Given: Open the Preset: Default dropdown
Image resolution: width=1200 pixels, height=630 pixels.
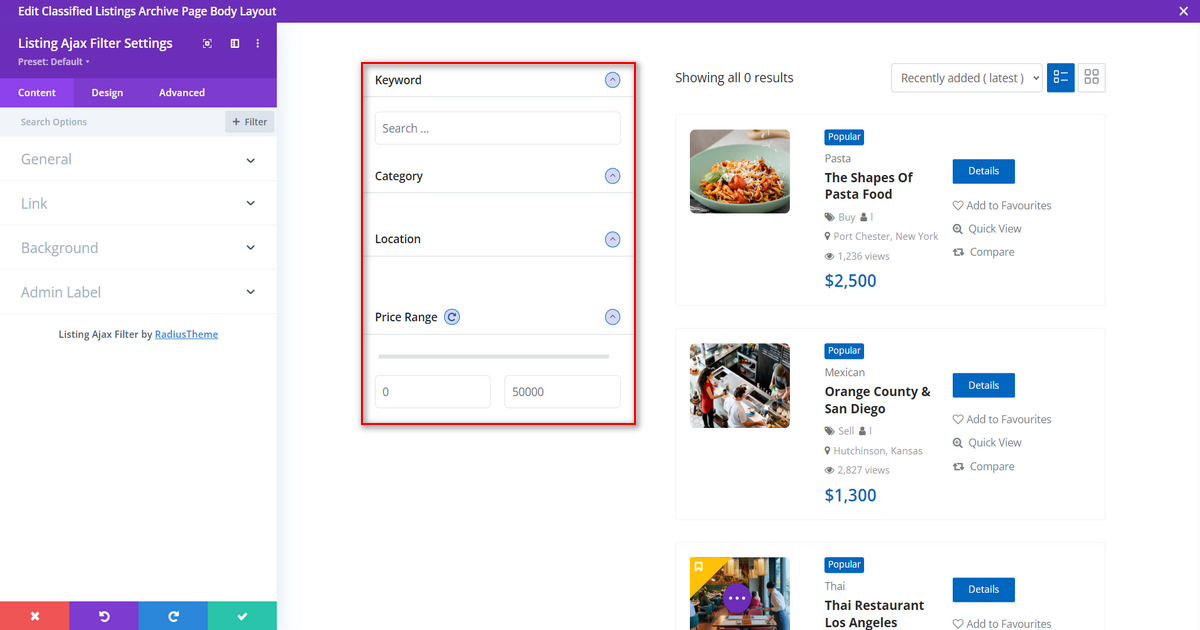Looking at the screenshot, I should (x=54, y=62).
